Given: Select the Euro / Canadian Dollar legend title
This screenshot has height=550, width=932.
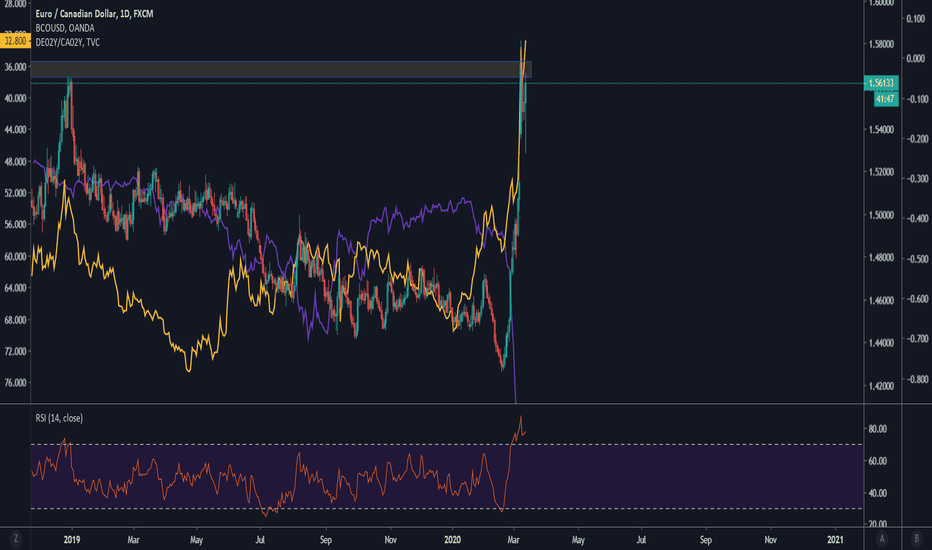Looking at the screenshot, I should click(94, 14).
